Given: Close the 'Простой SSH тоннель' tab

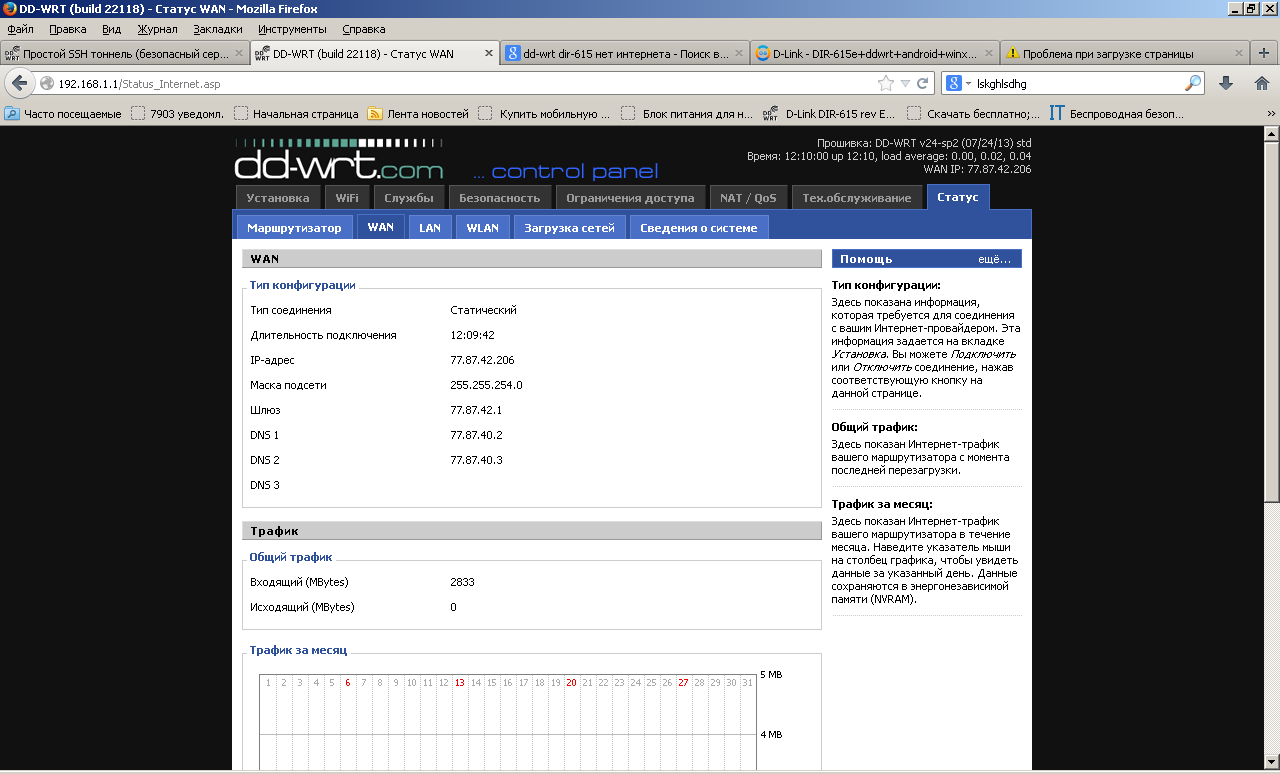Looking at the screenshot, I should coord(238,53).
